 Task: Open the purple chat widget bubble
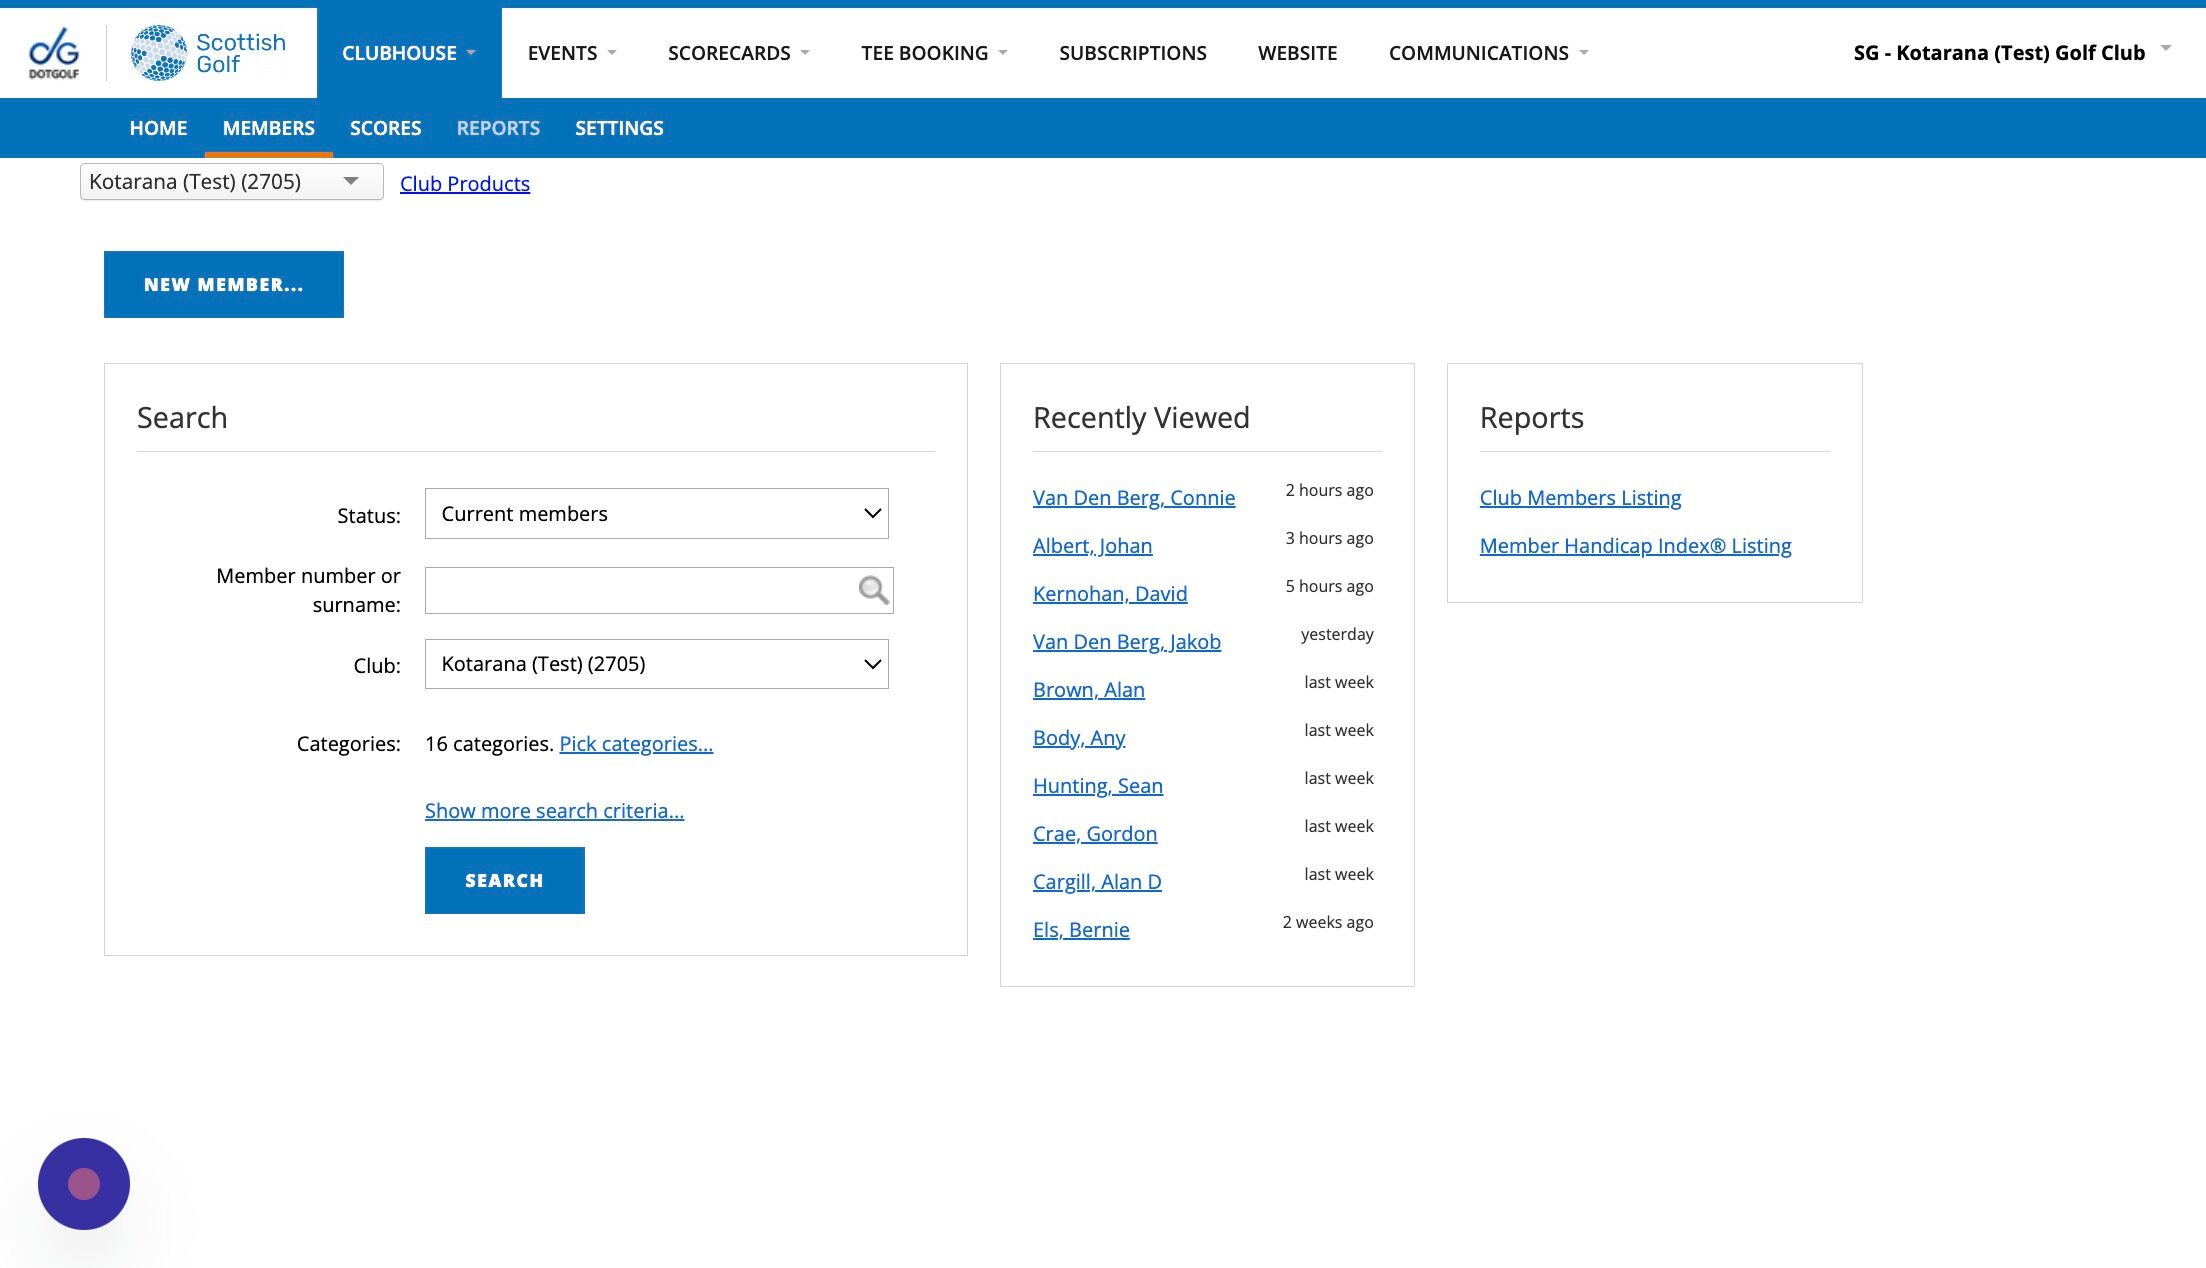(84, 1184)
